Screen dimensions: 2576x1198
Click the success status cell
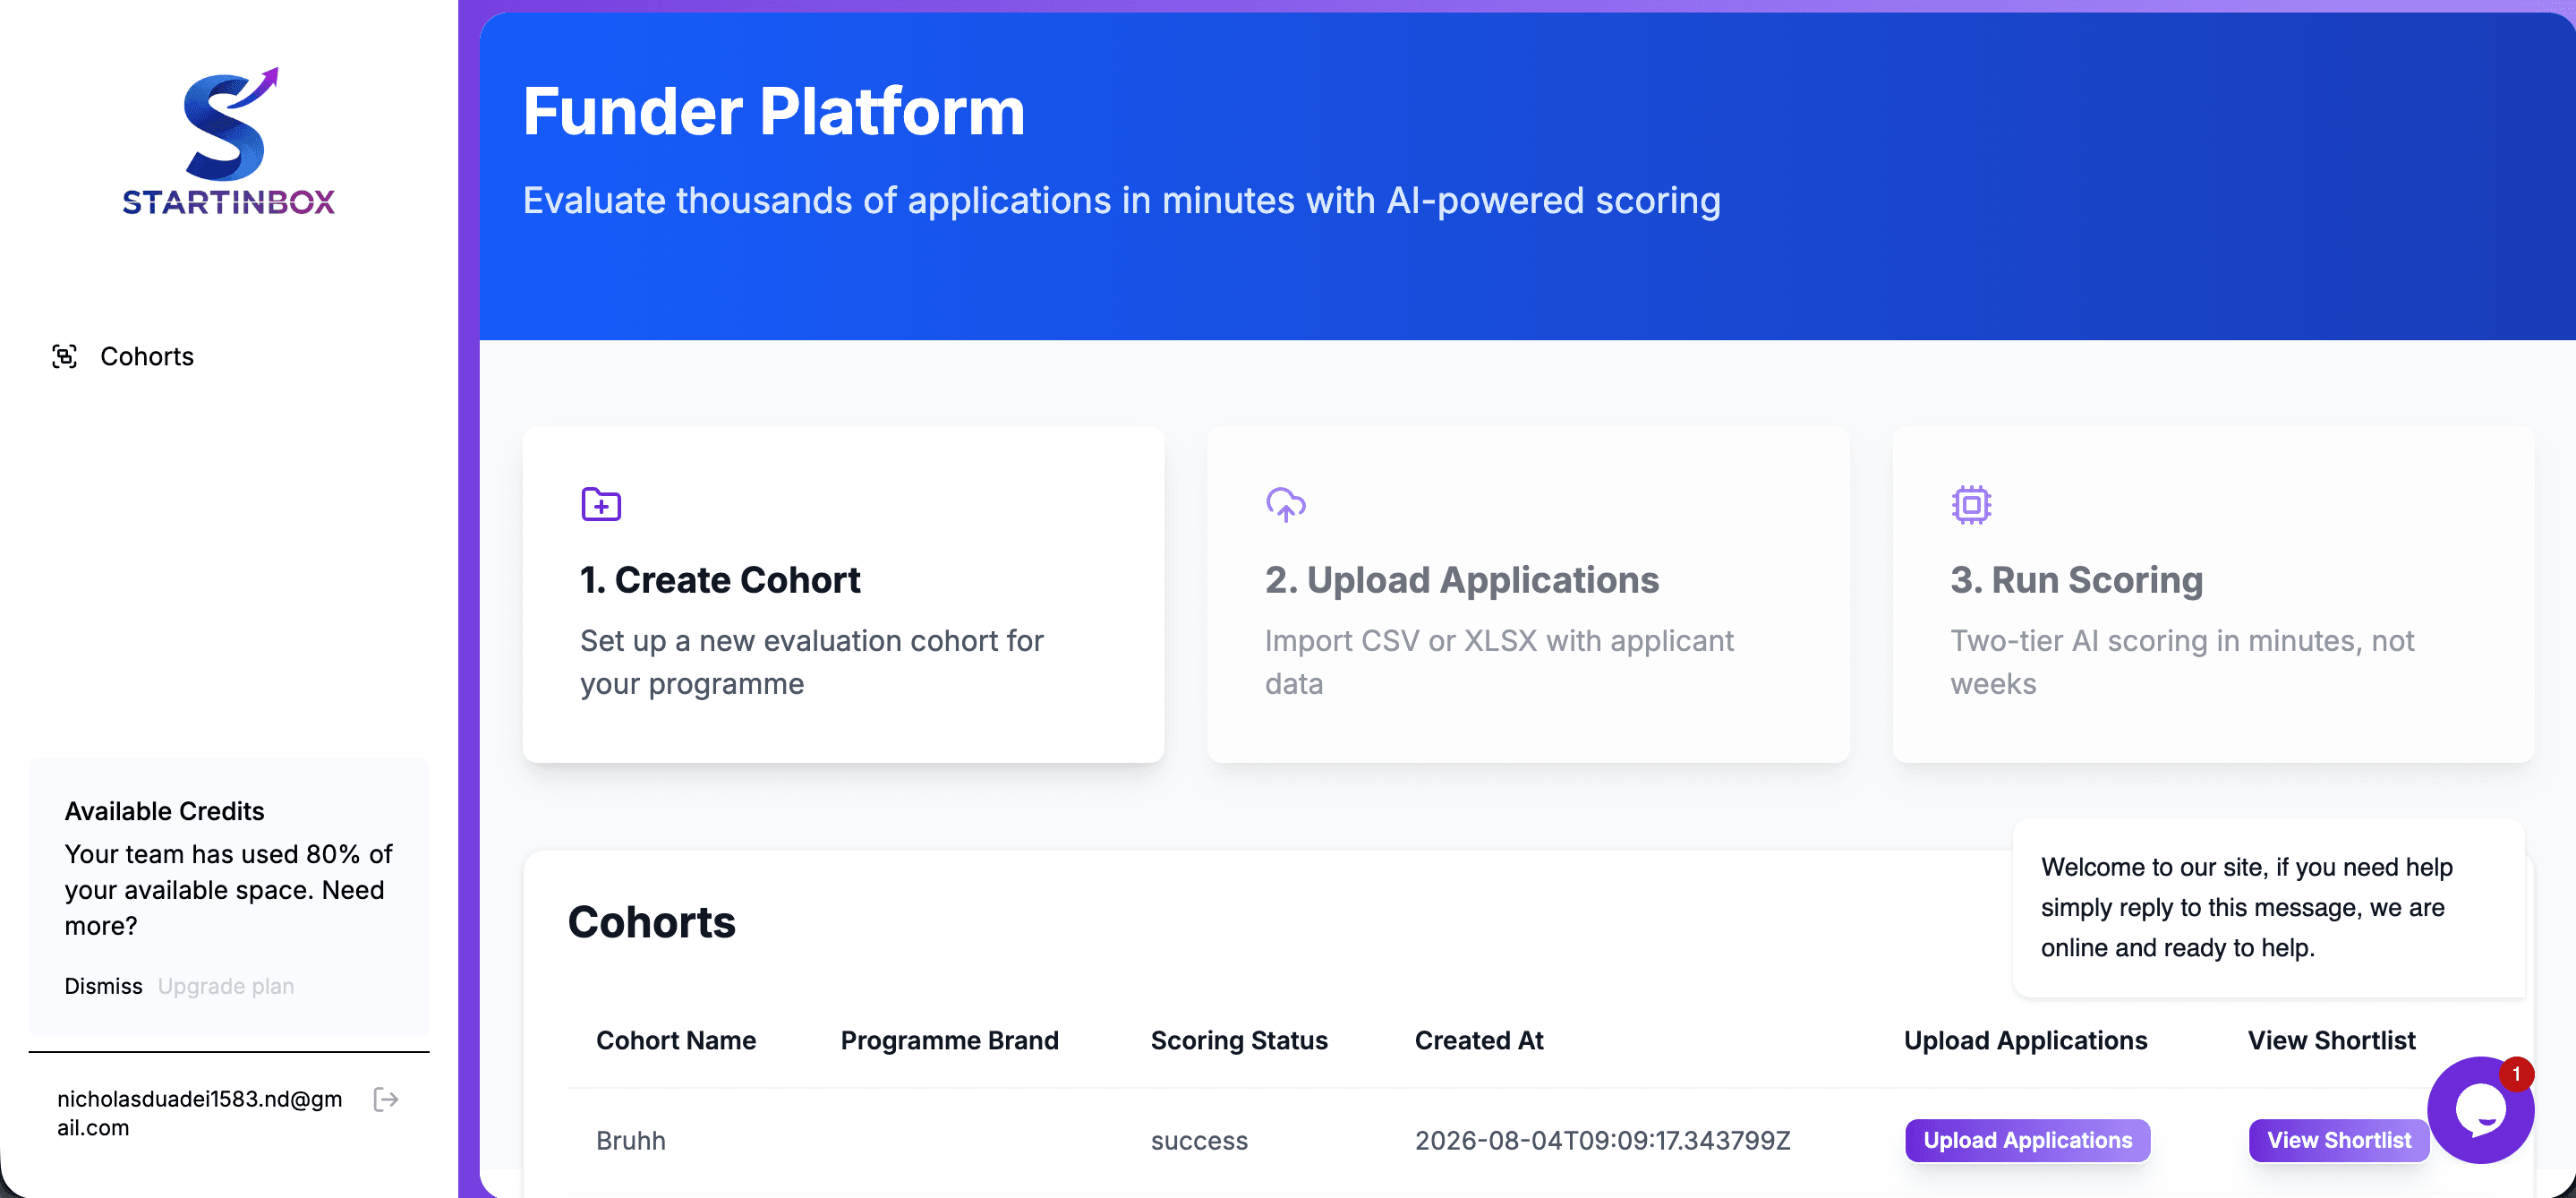(x=1199, y=1140)
